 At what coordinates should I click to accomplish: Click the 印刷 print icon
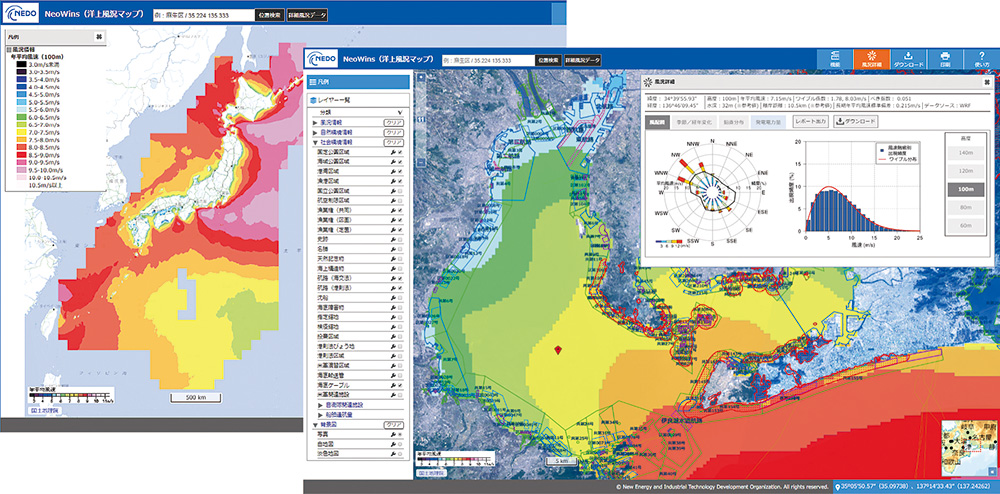[945, 58]
